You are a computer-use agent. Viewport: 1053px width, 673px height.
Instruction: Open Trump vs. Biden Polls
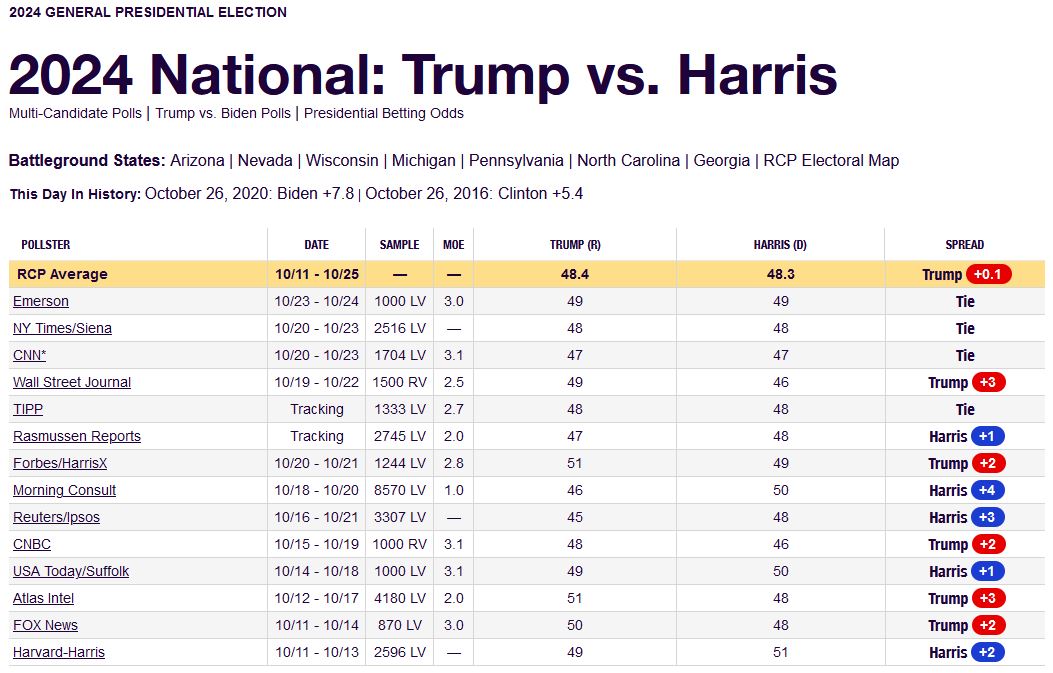point(223,113)
